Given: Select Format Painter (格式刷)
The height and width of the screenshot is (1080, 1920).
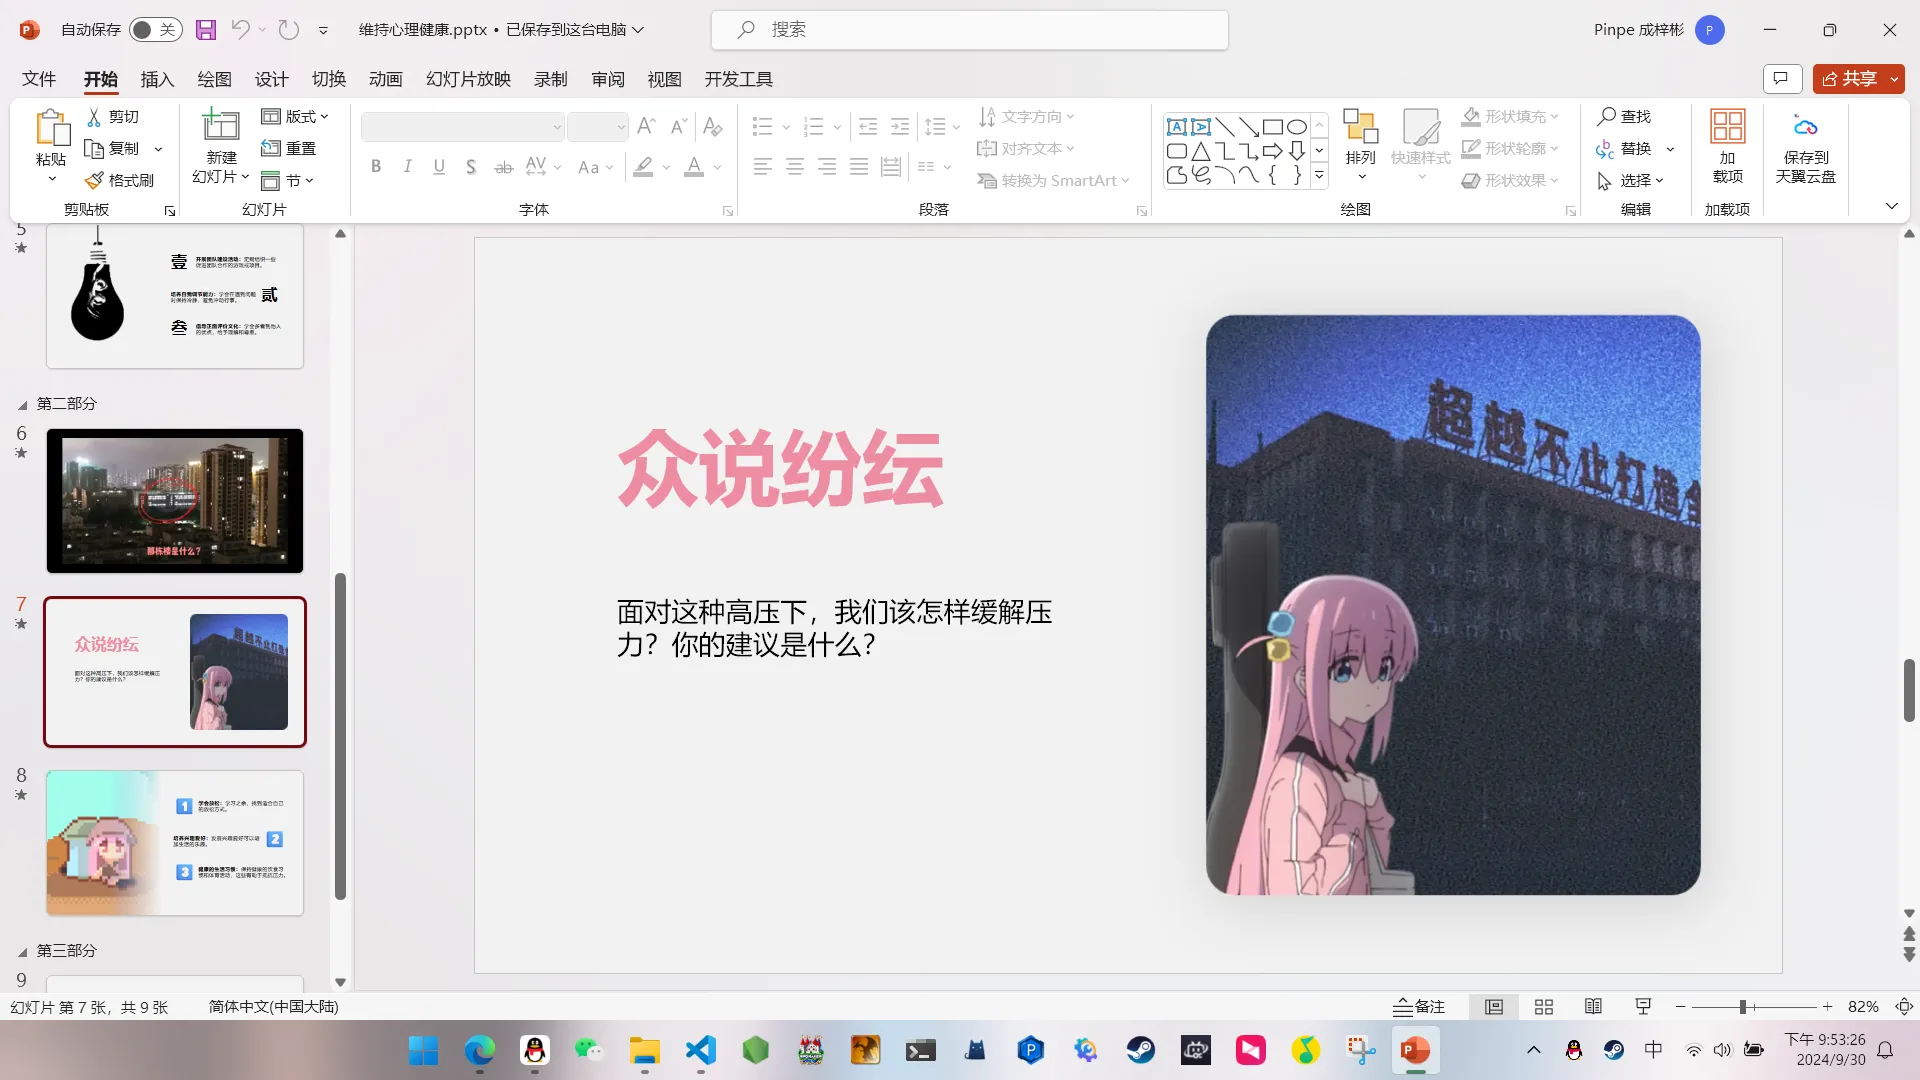Looking at the screenshot, I should tap(119, 180).
